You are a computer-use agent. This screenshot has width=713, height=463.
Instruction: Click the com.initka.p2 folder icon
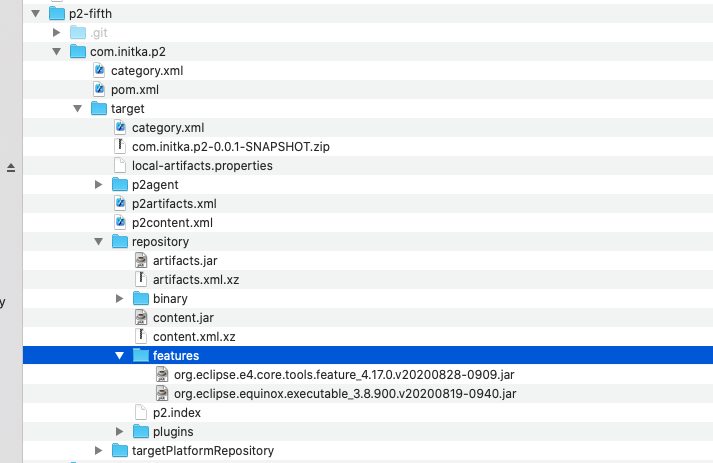[78, 51]
